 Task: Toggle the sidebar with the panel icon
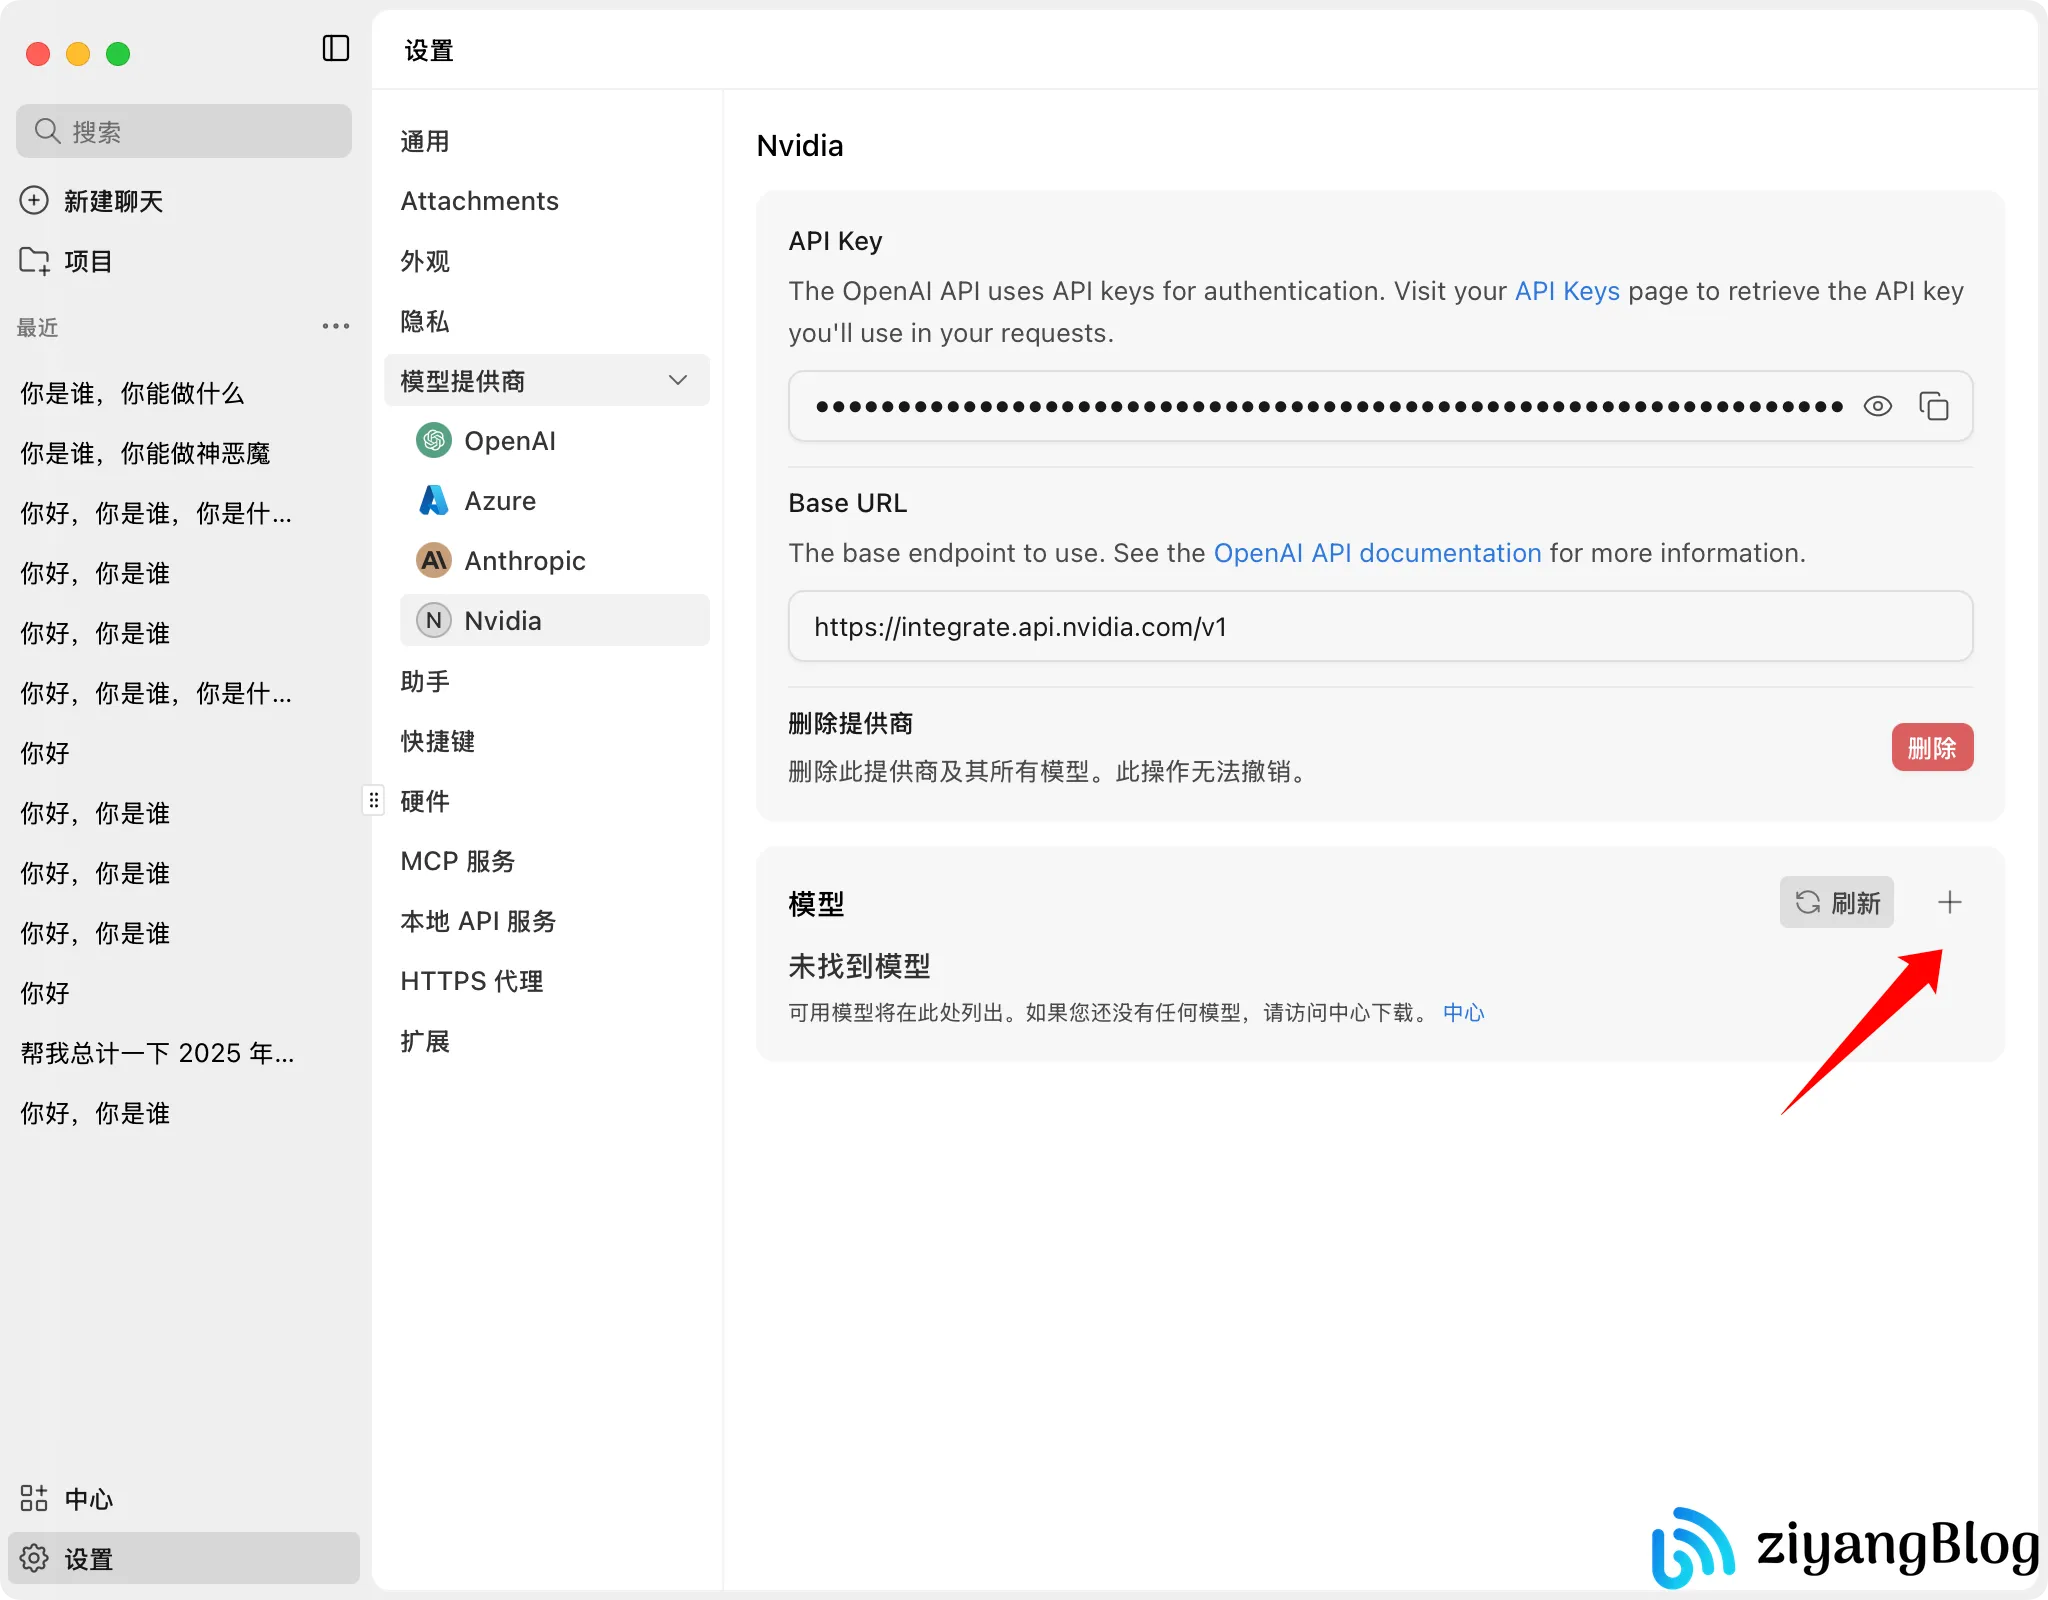tap(335, 48)
